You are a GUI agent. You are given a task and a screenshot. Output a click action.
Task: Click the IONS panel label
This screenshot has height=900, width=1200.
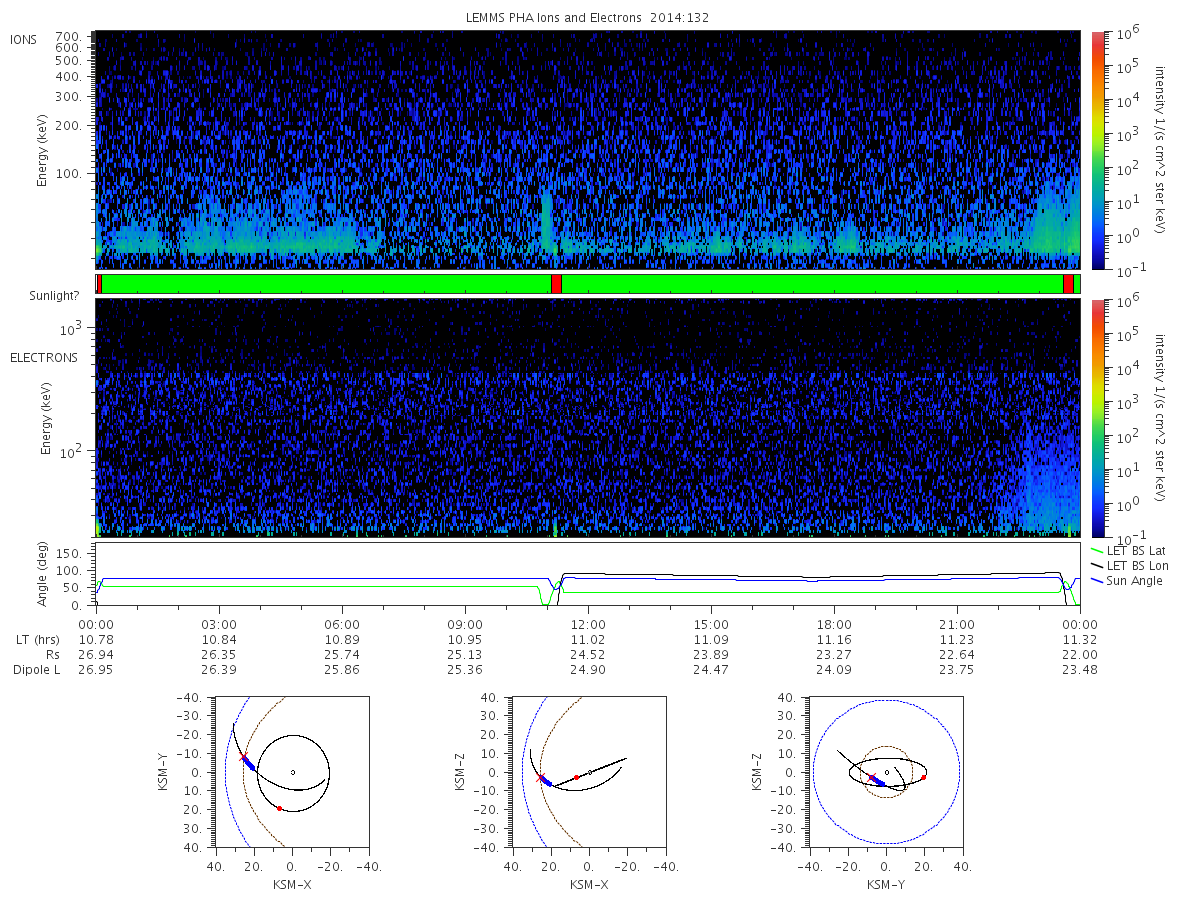coord(25,39)
